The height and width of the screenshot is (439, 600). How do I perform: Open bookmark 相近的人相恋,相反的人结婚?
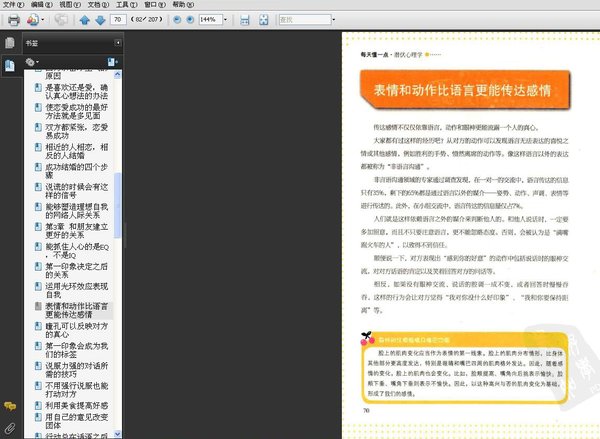click(x=77, y=151)
